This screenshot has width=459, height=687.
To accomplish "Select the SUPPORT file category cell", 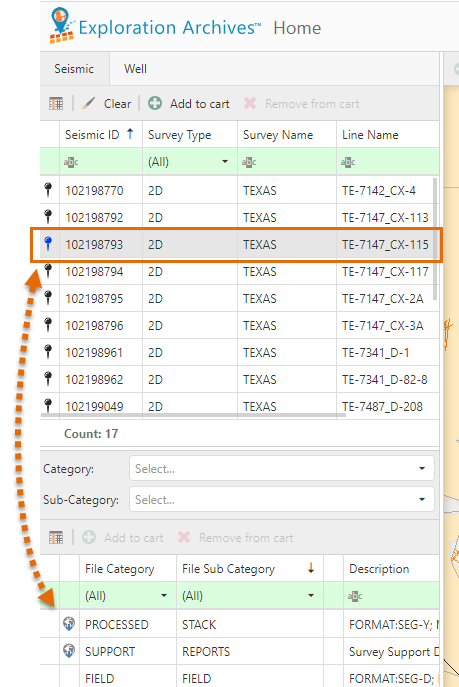I will coord(128,652).
